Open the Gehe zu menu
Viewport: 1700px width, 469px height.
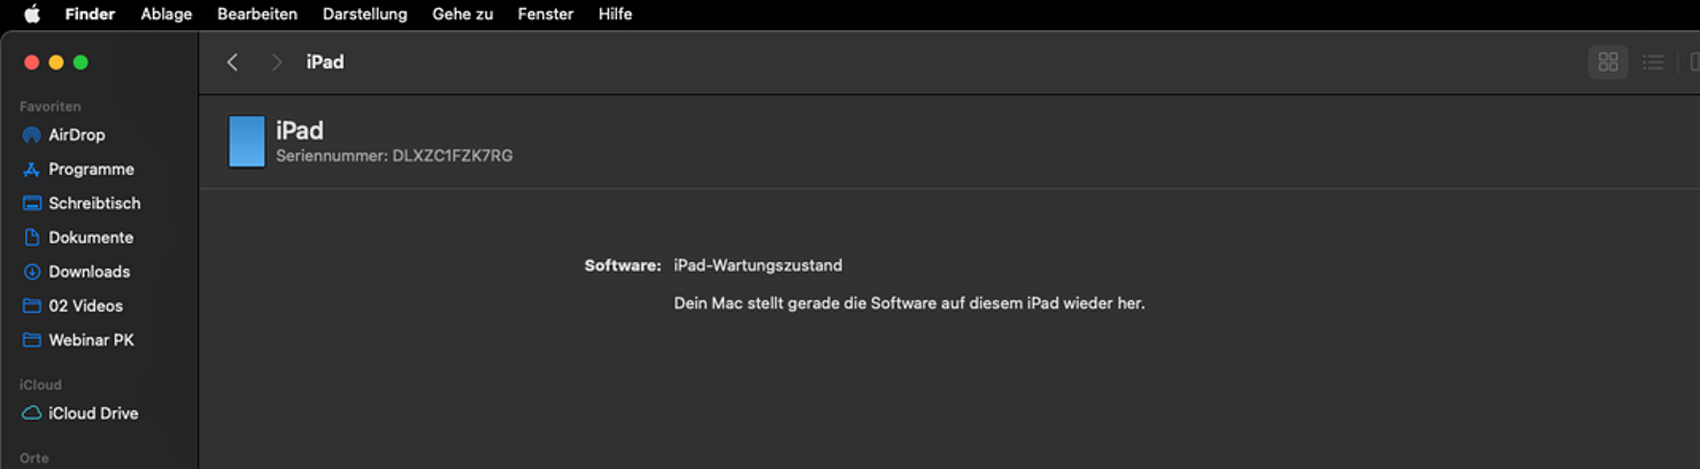[x=463, y=14]
